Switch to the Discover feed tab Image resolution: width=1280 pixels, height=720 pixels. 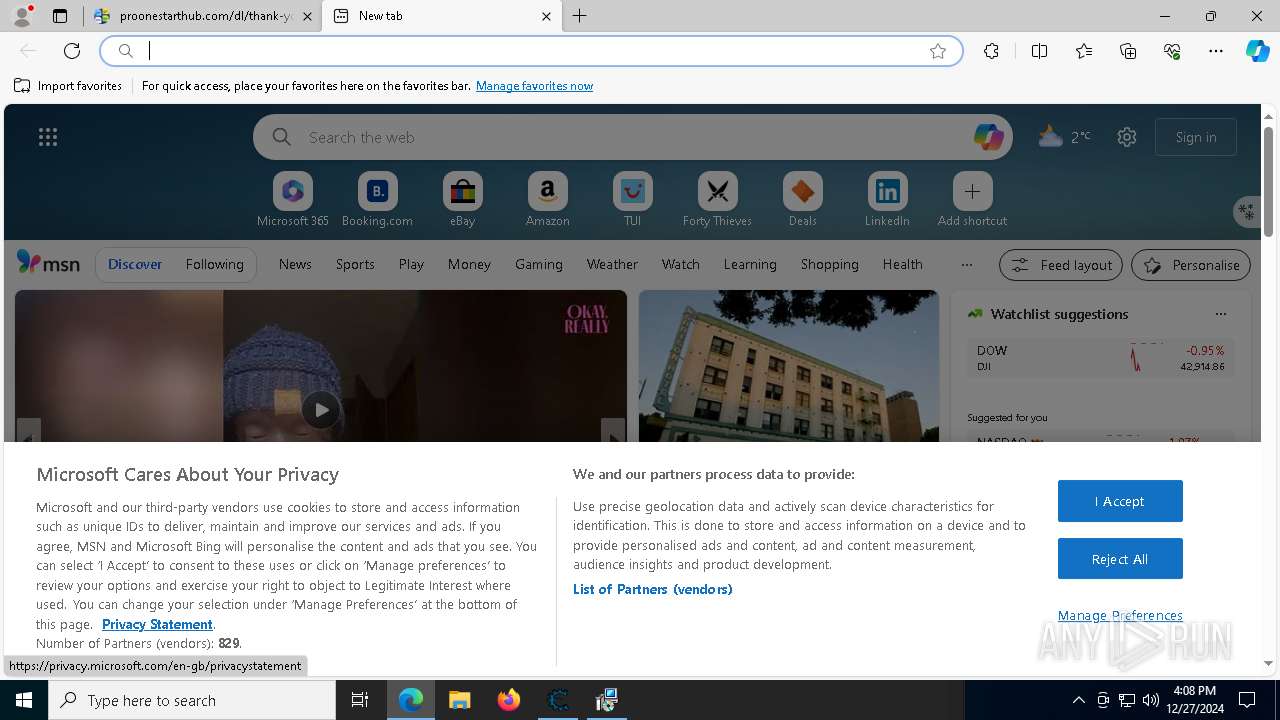135,264
